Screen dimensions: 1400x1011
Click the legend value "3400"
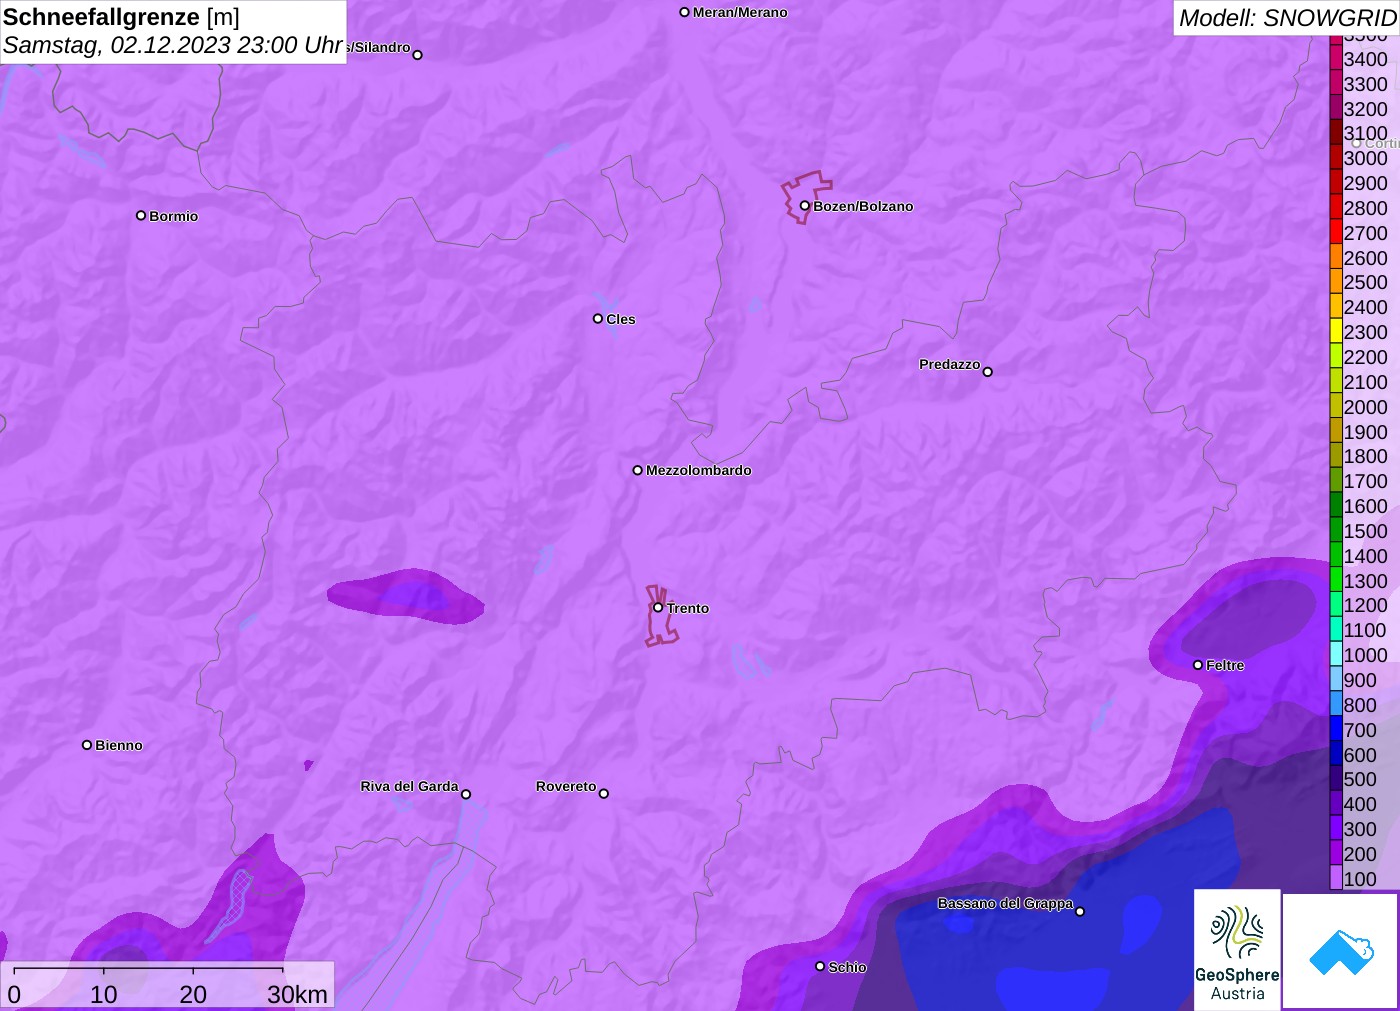[x=1365, y=59]
